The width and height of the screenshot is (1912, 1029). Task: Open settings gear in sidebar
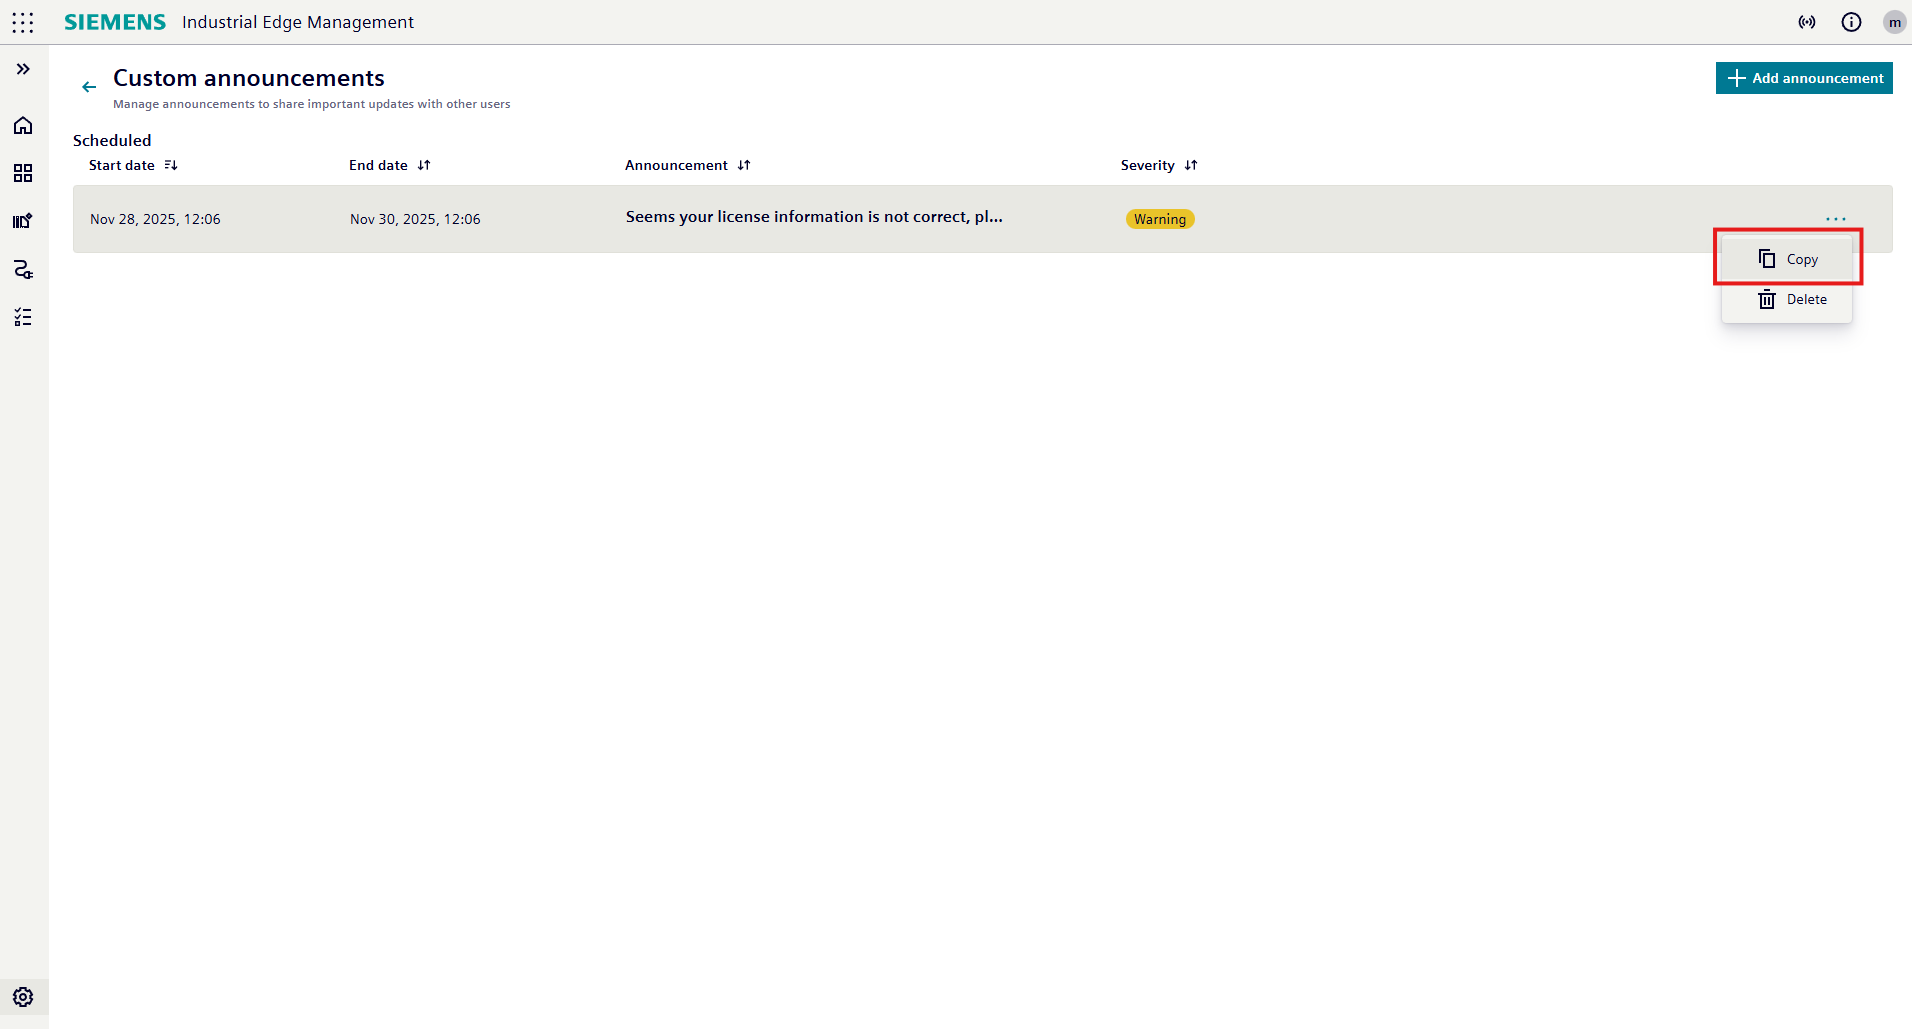23,997
